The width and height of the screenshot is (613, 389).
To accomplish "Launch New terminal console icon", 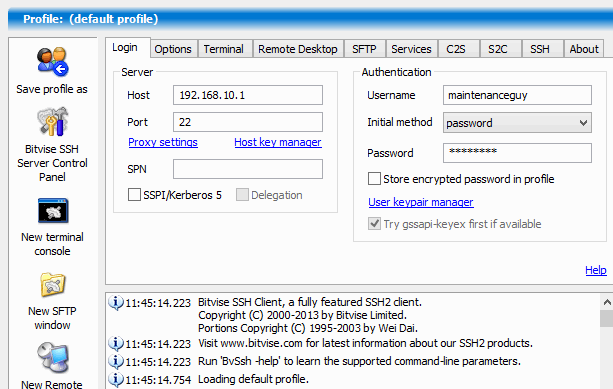I will (x=53, y=211).
